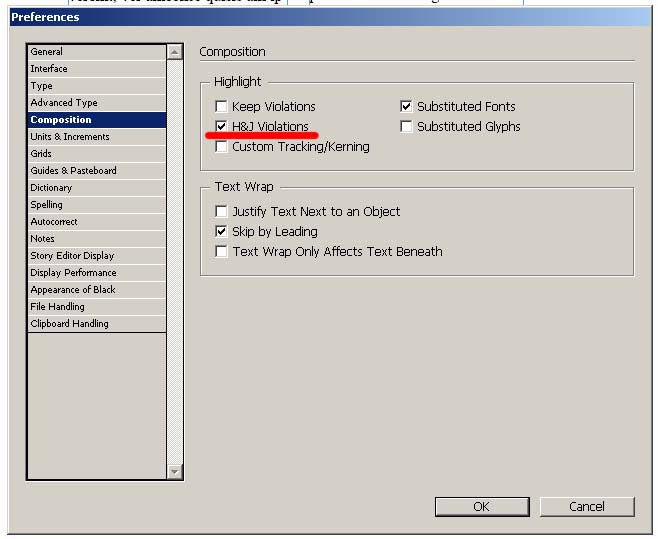Enable Custom Tracking/Kerning highlight
Viewport: 658px width, 539px height.
tap(221, 147)
